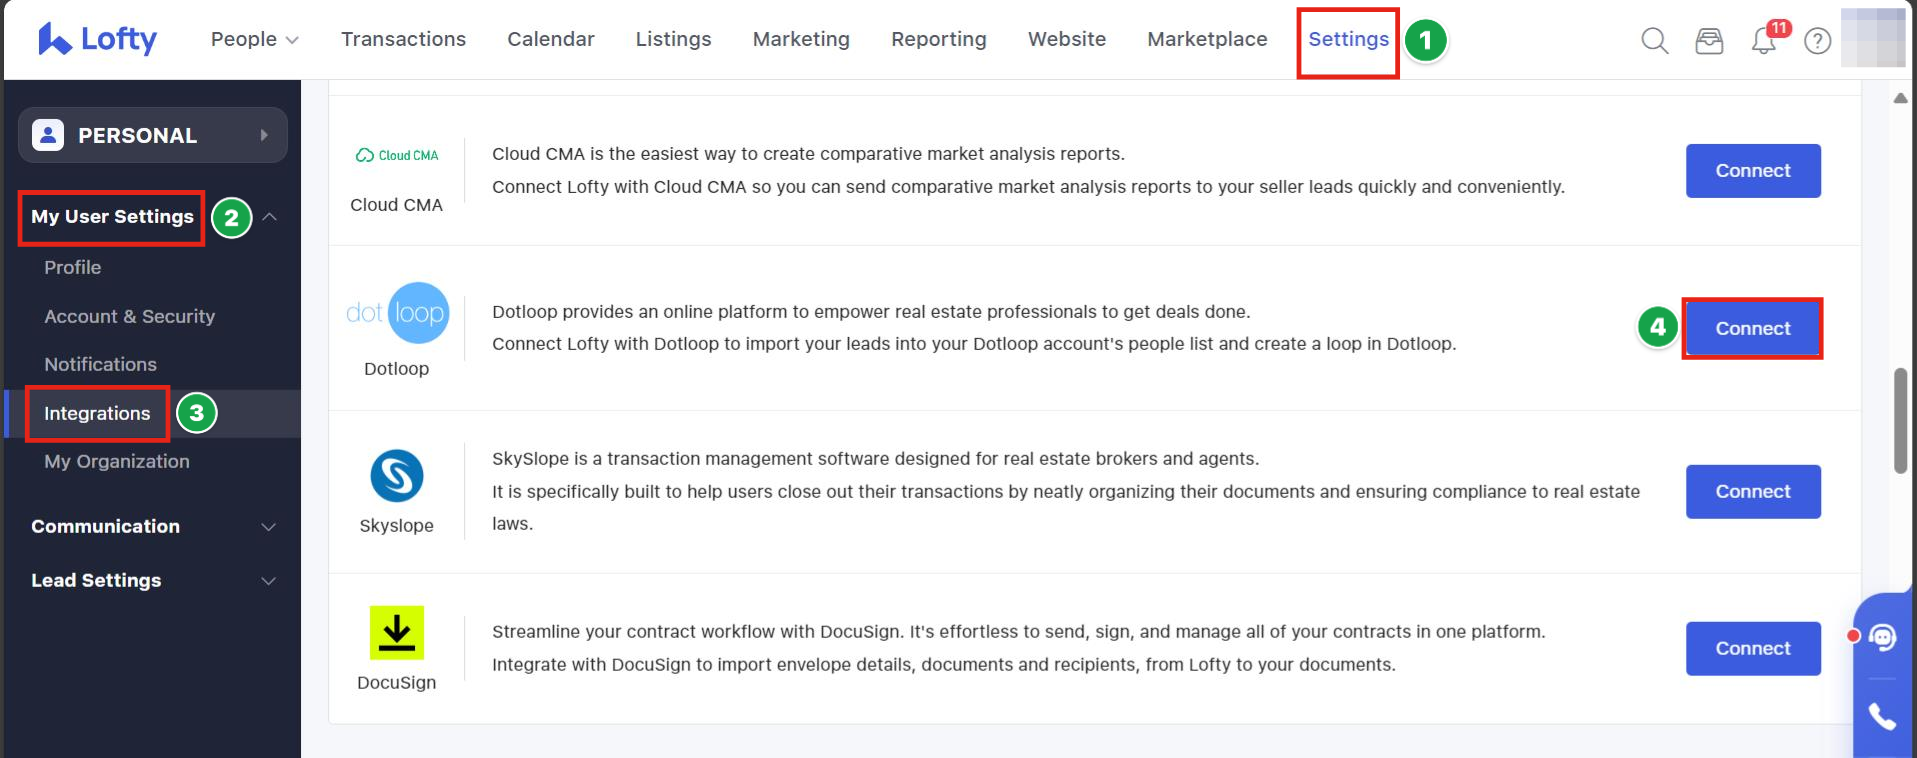Expand the Communication section
The width and height of the screenshot is (1917, 758).
268,527
